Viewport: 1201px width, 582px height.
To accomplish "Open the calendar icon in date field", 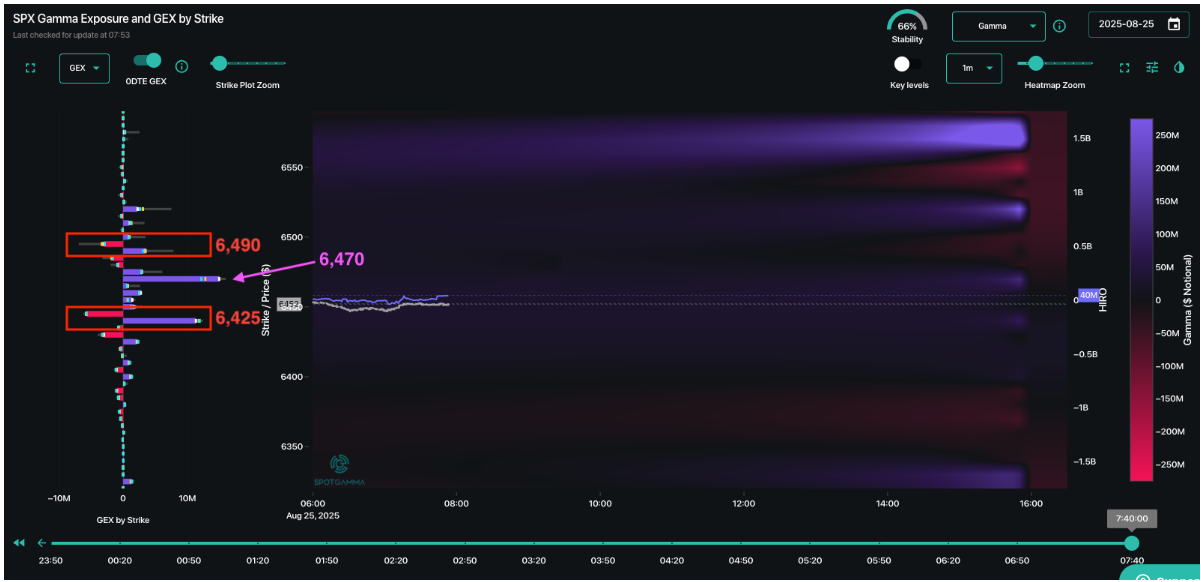I will [x=1174, y=24].
